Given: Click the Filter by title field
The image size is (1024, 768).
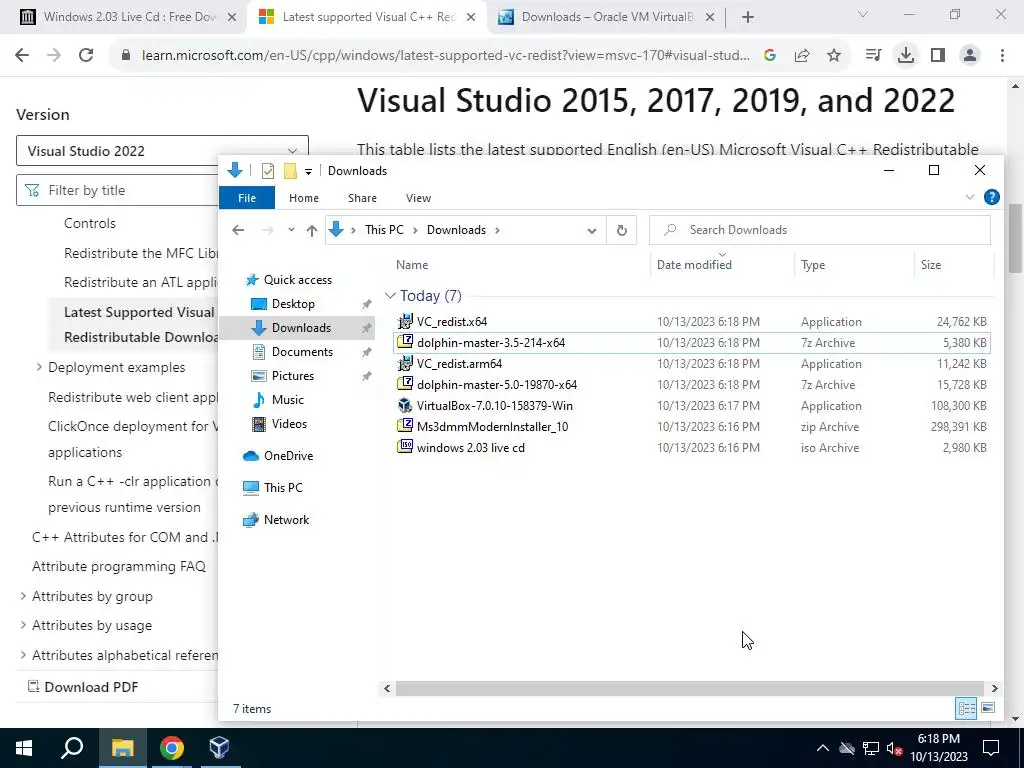Looking at the screenshot, I should click(118, 190).
